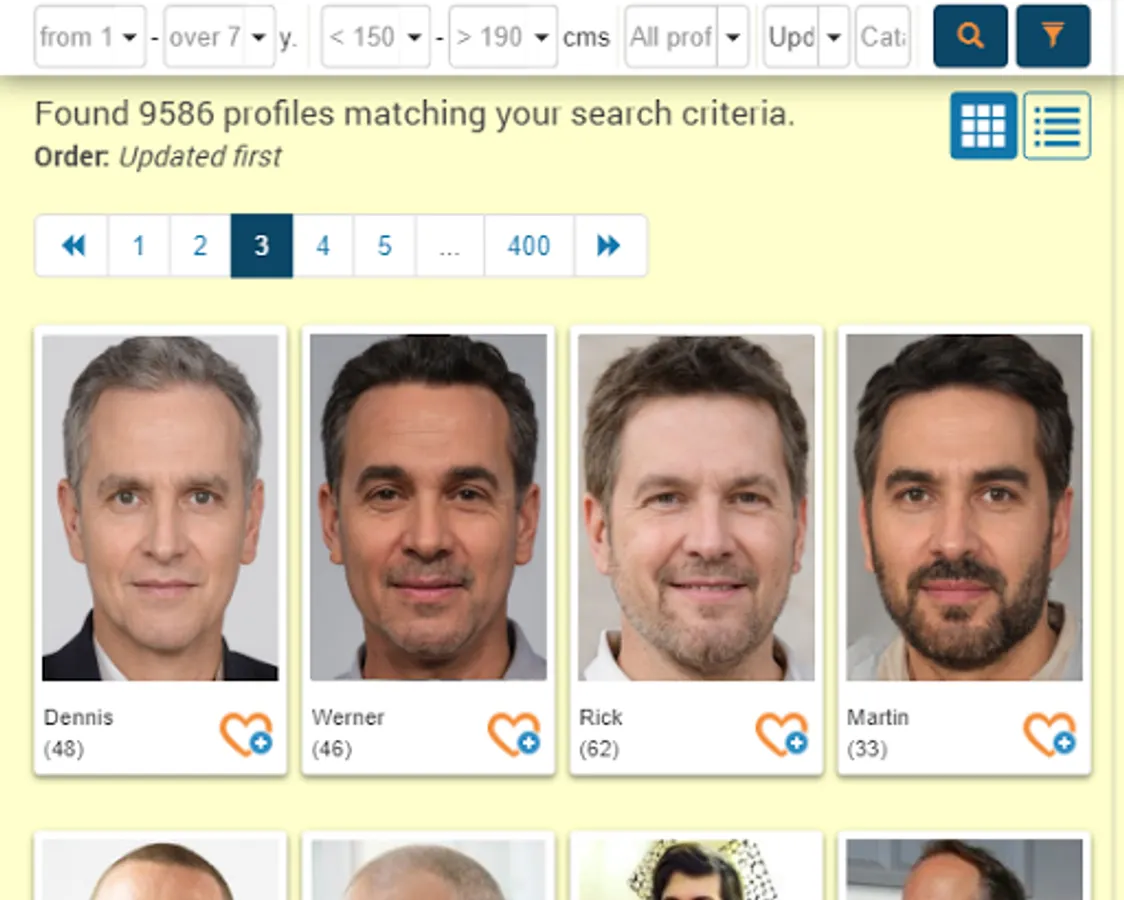Go to page 5
The image size is (1124, 900).
coord(384,246)
